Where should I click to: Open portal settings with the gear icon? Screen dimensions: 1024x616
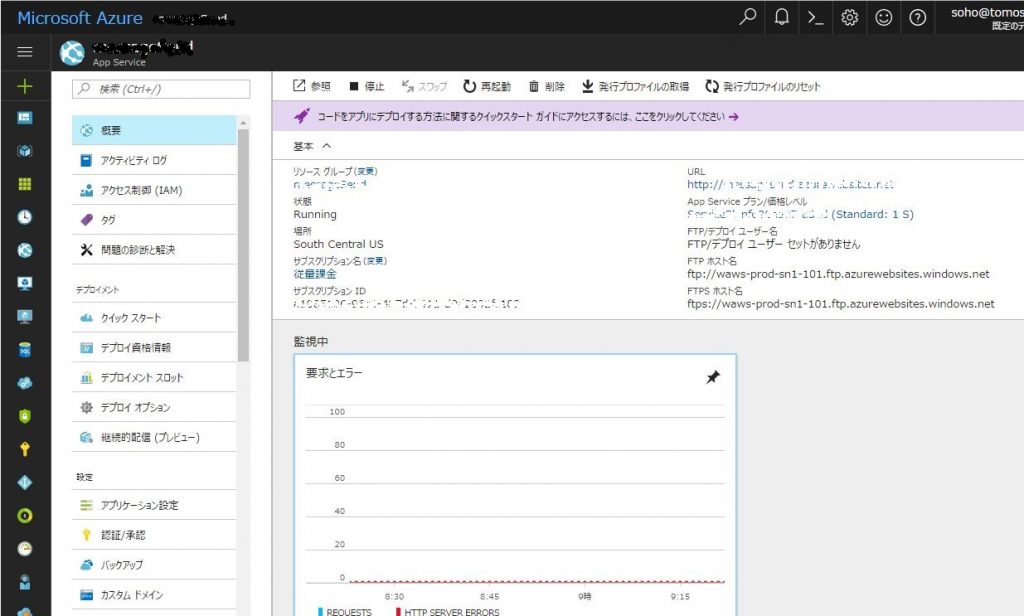pos(849,17)
